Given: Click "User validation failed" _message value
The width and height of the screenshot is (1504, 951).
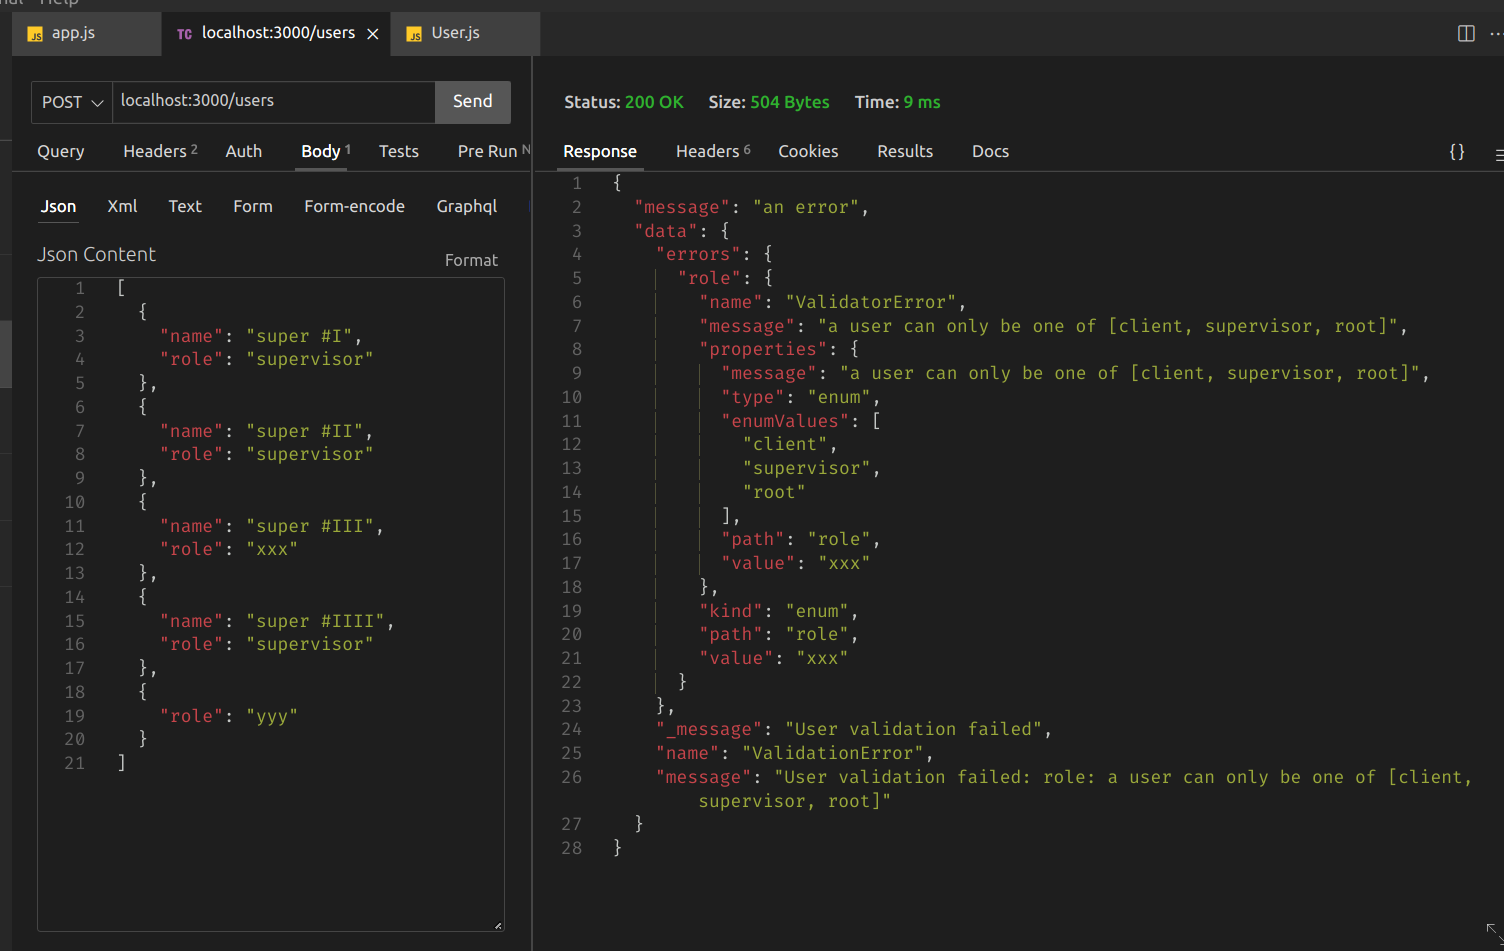Looking at the screenshot, I should 913,729.
